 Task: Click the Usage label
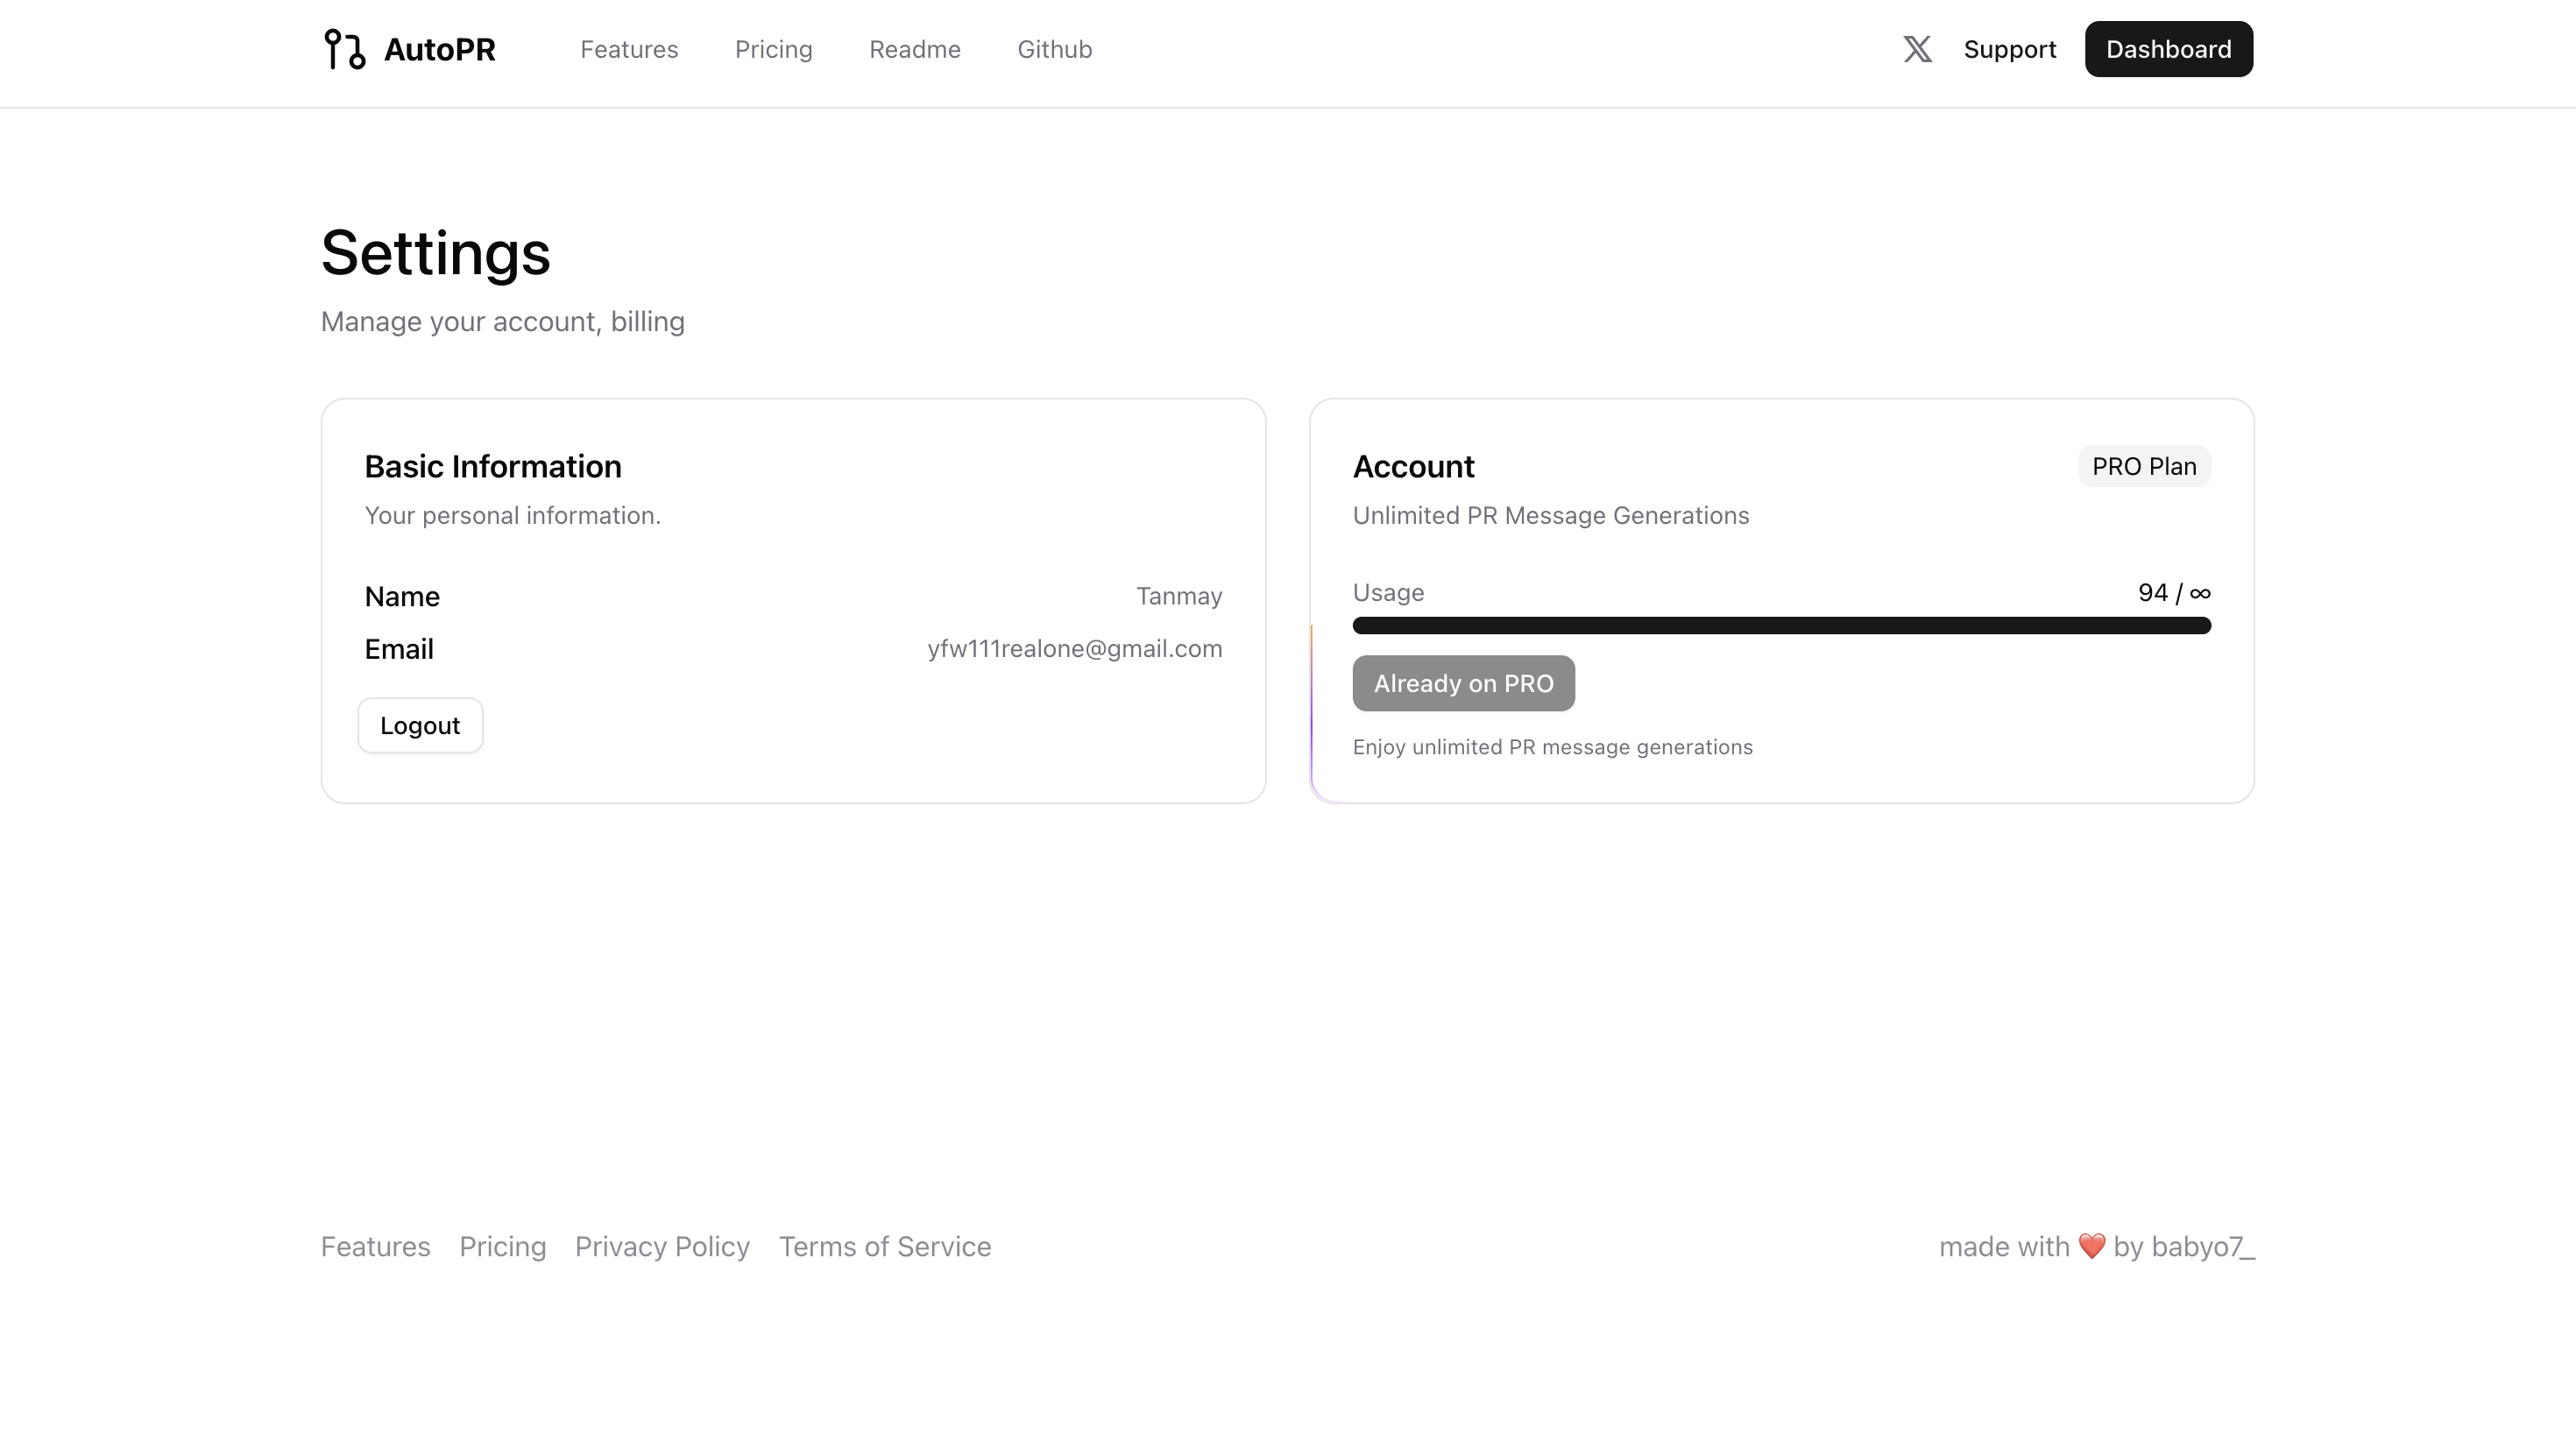pyautogui.click(x=1388, y=592)
